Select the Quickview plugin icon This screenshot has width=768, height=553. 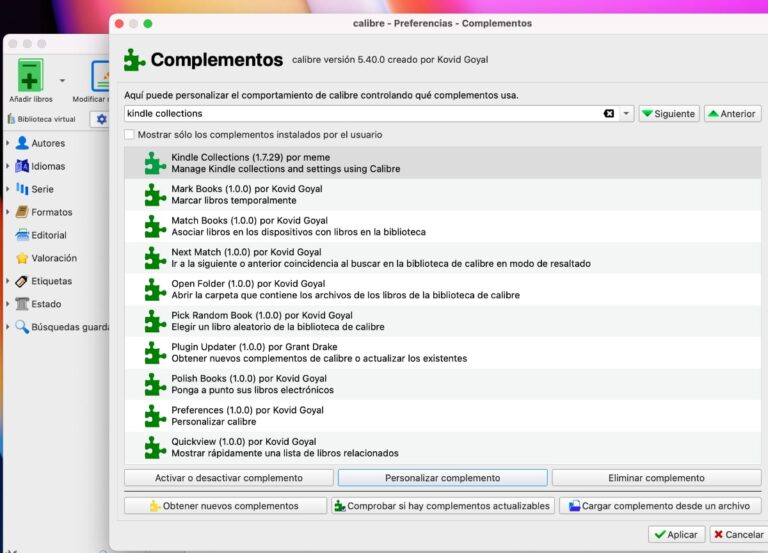coord(155,447)
